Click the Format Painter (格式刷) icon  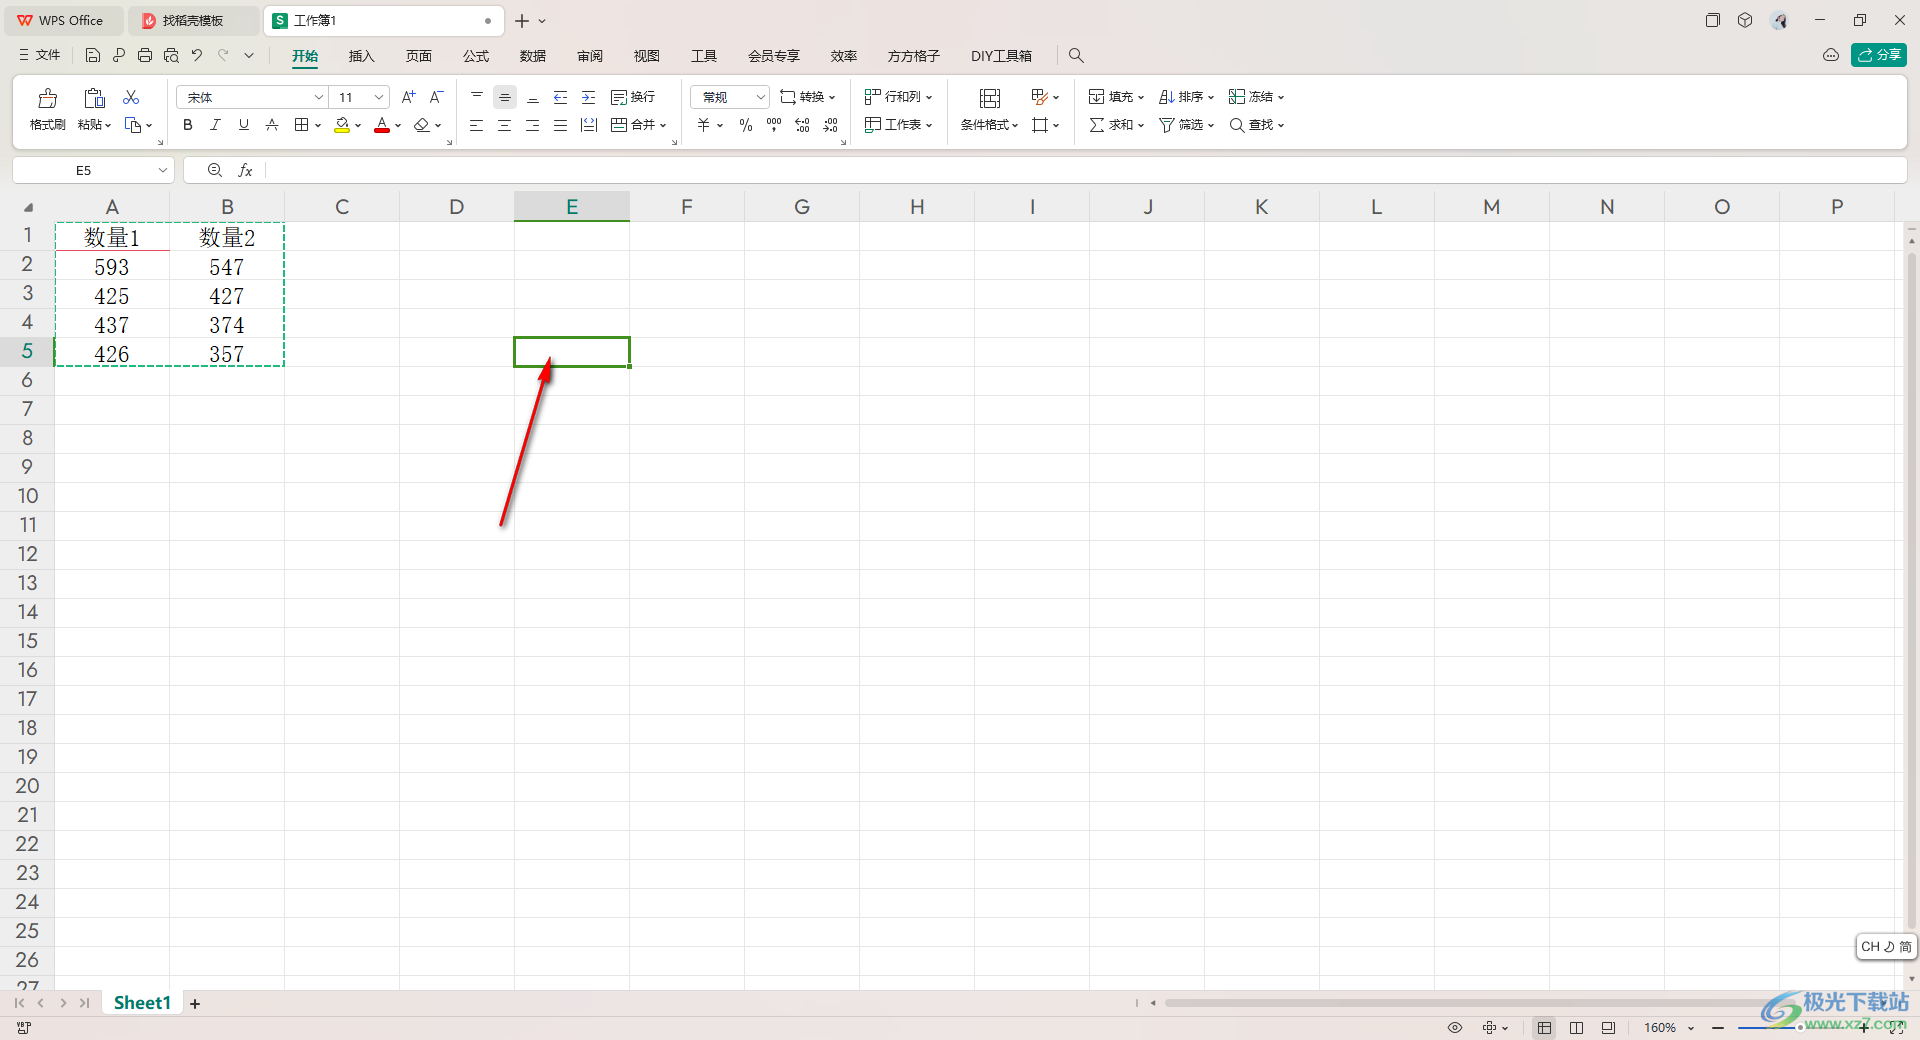tap(47, 98)
